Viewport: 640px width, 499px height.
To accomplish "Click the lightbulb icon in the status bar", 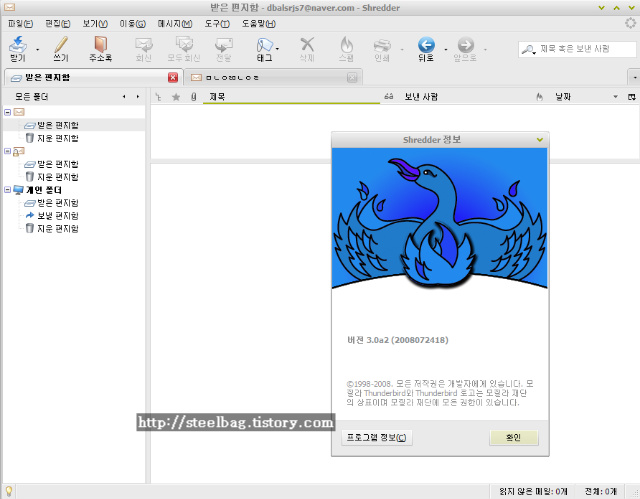I will (9, 491).
